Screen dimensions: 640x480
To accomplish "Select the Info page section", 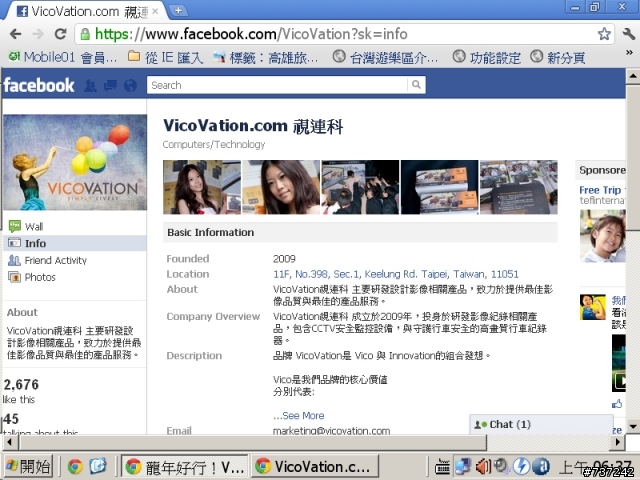I will pos(75,243).
